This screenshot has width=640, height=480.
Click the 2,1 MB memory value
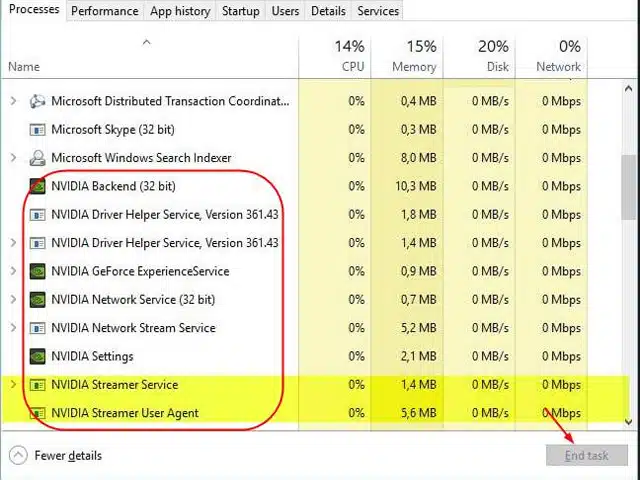[418, 356]
